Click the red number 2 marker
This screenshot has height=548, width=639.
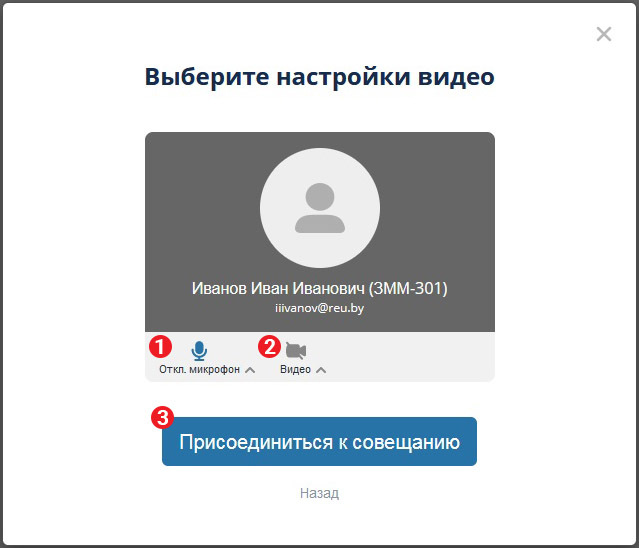coord(269,347)
